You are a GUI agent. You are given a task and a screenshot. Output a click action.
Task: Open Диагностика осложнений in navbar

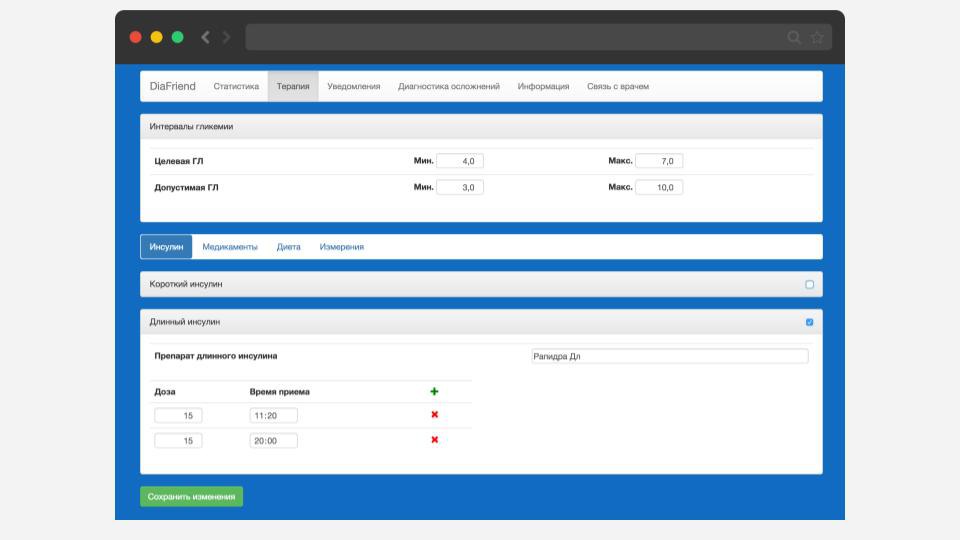448,87
